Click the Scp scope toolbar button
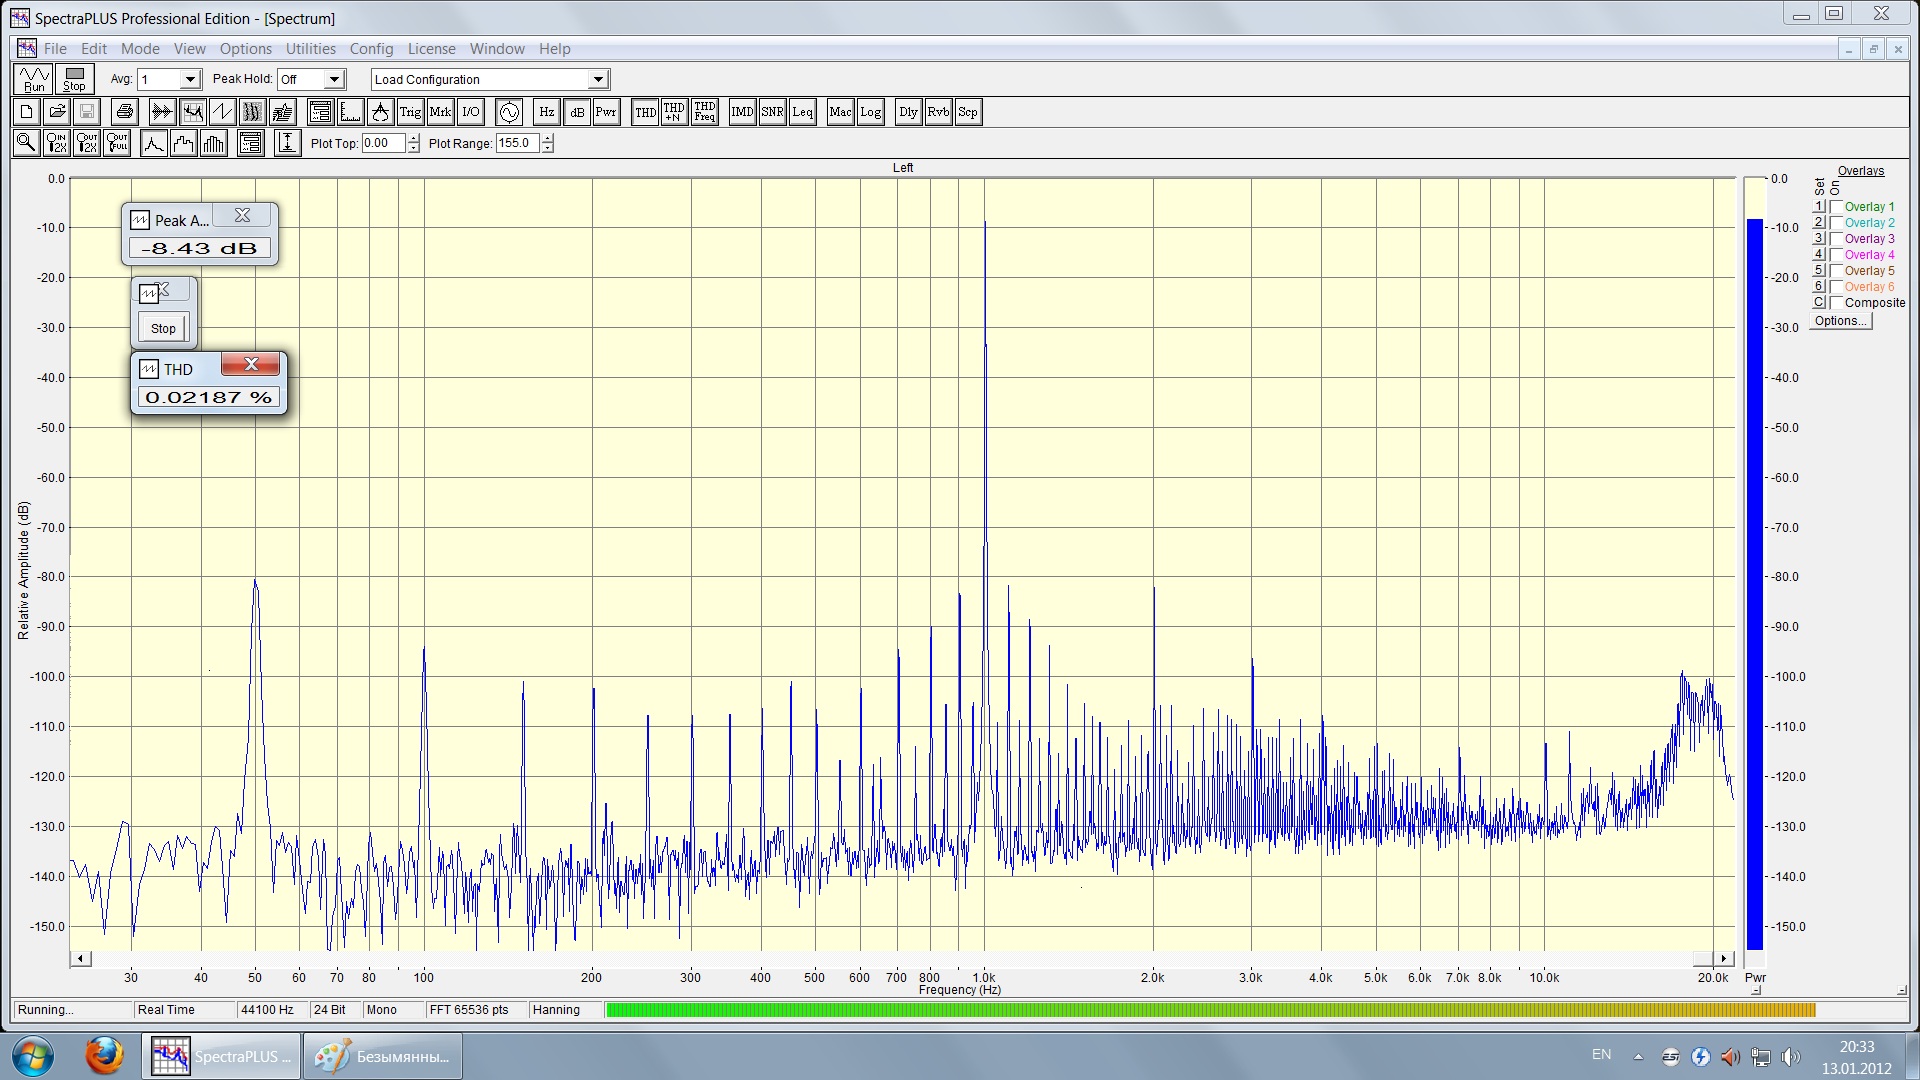 (968, 112)
